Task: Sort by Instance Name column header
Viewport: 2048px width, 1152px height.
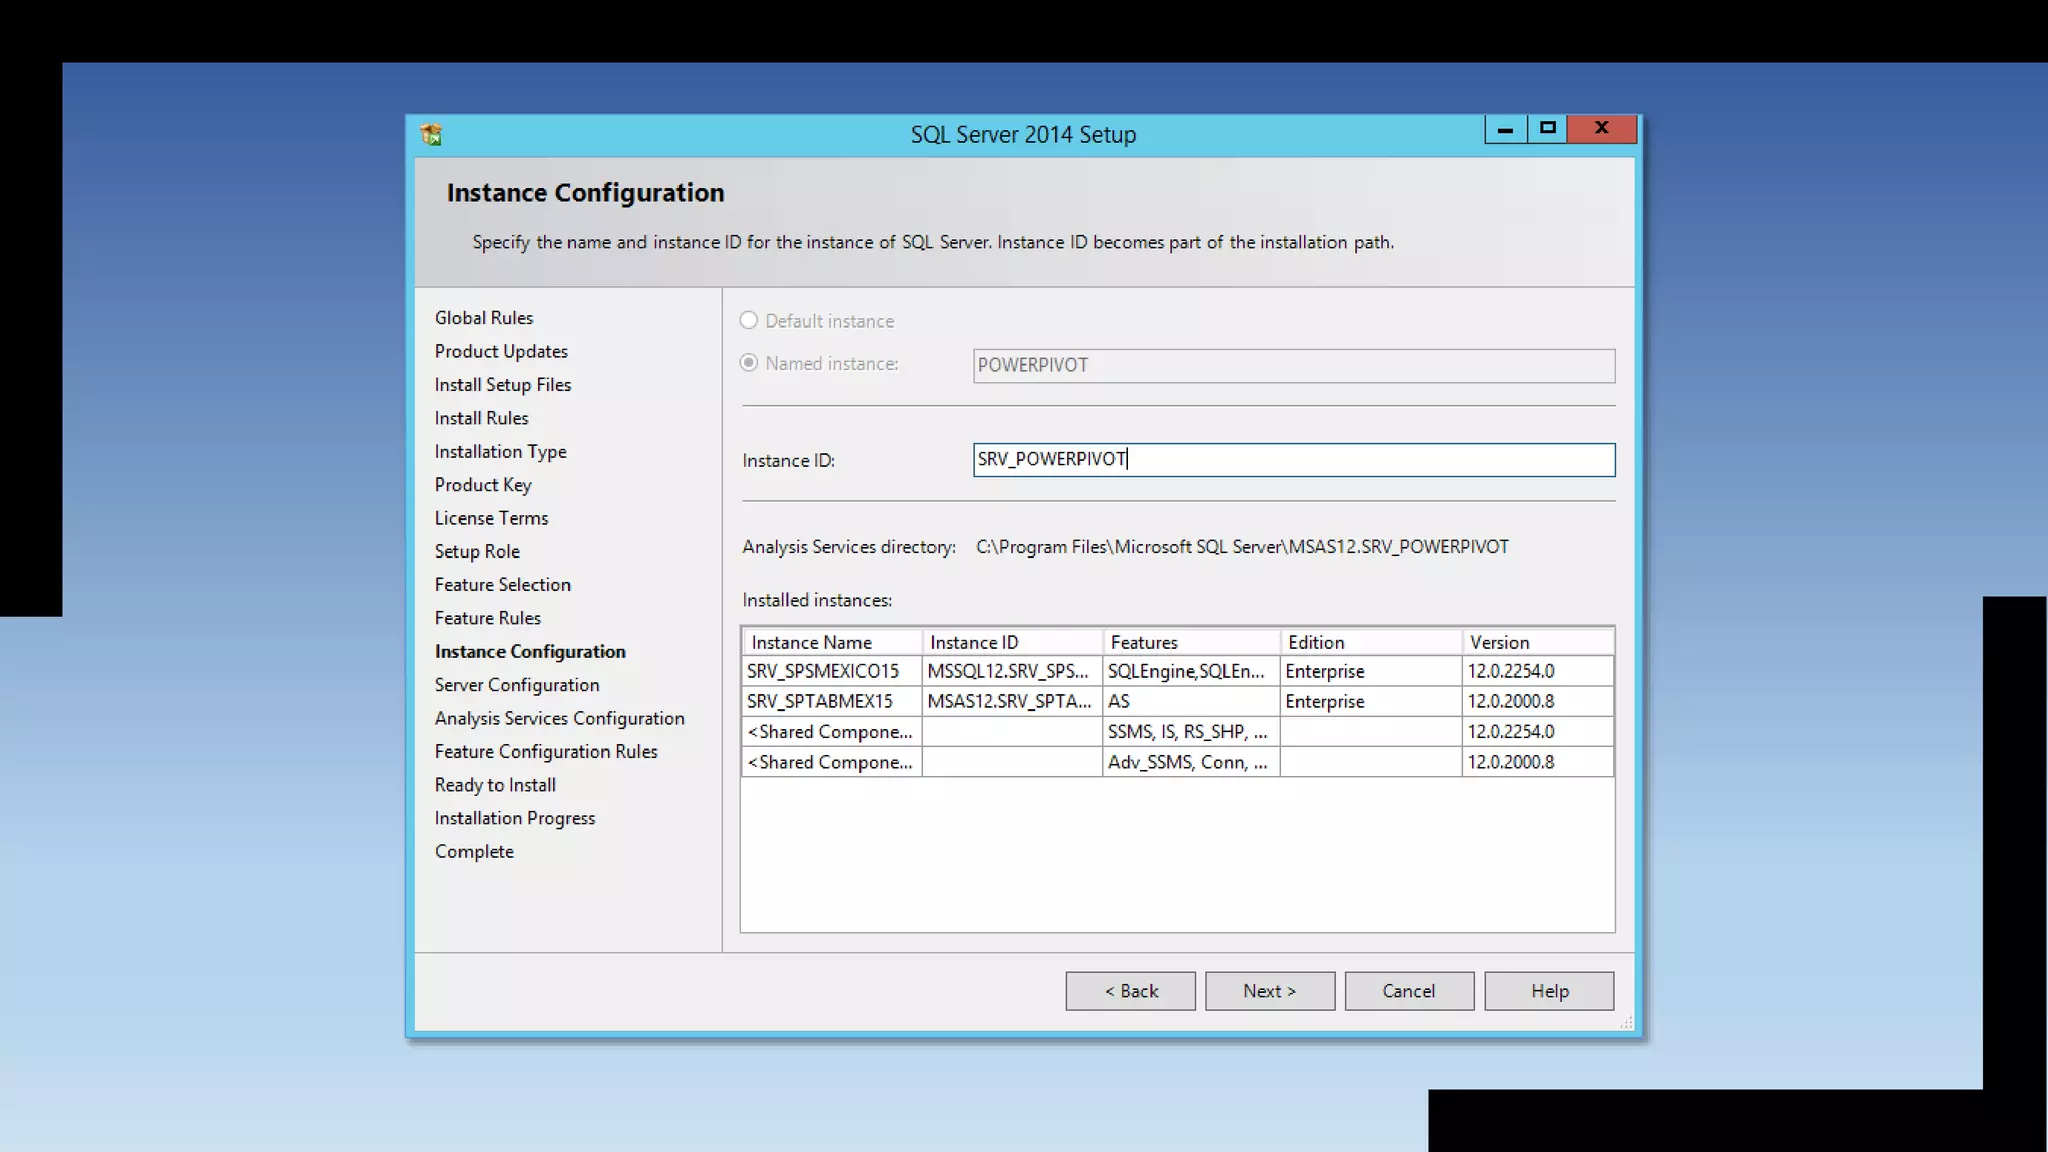Action: point(831,642)
